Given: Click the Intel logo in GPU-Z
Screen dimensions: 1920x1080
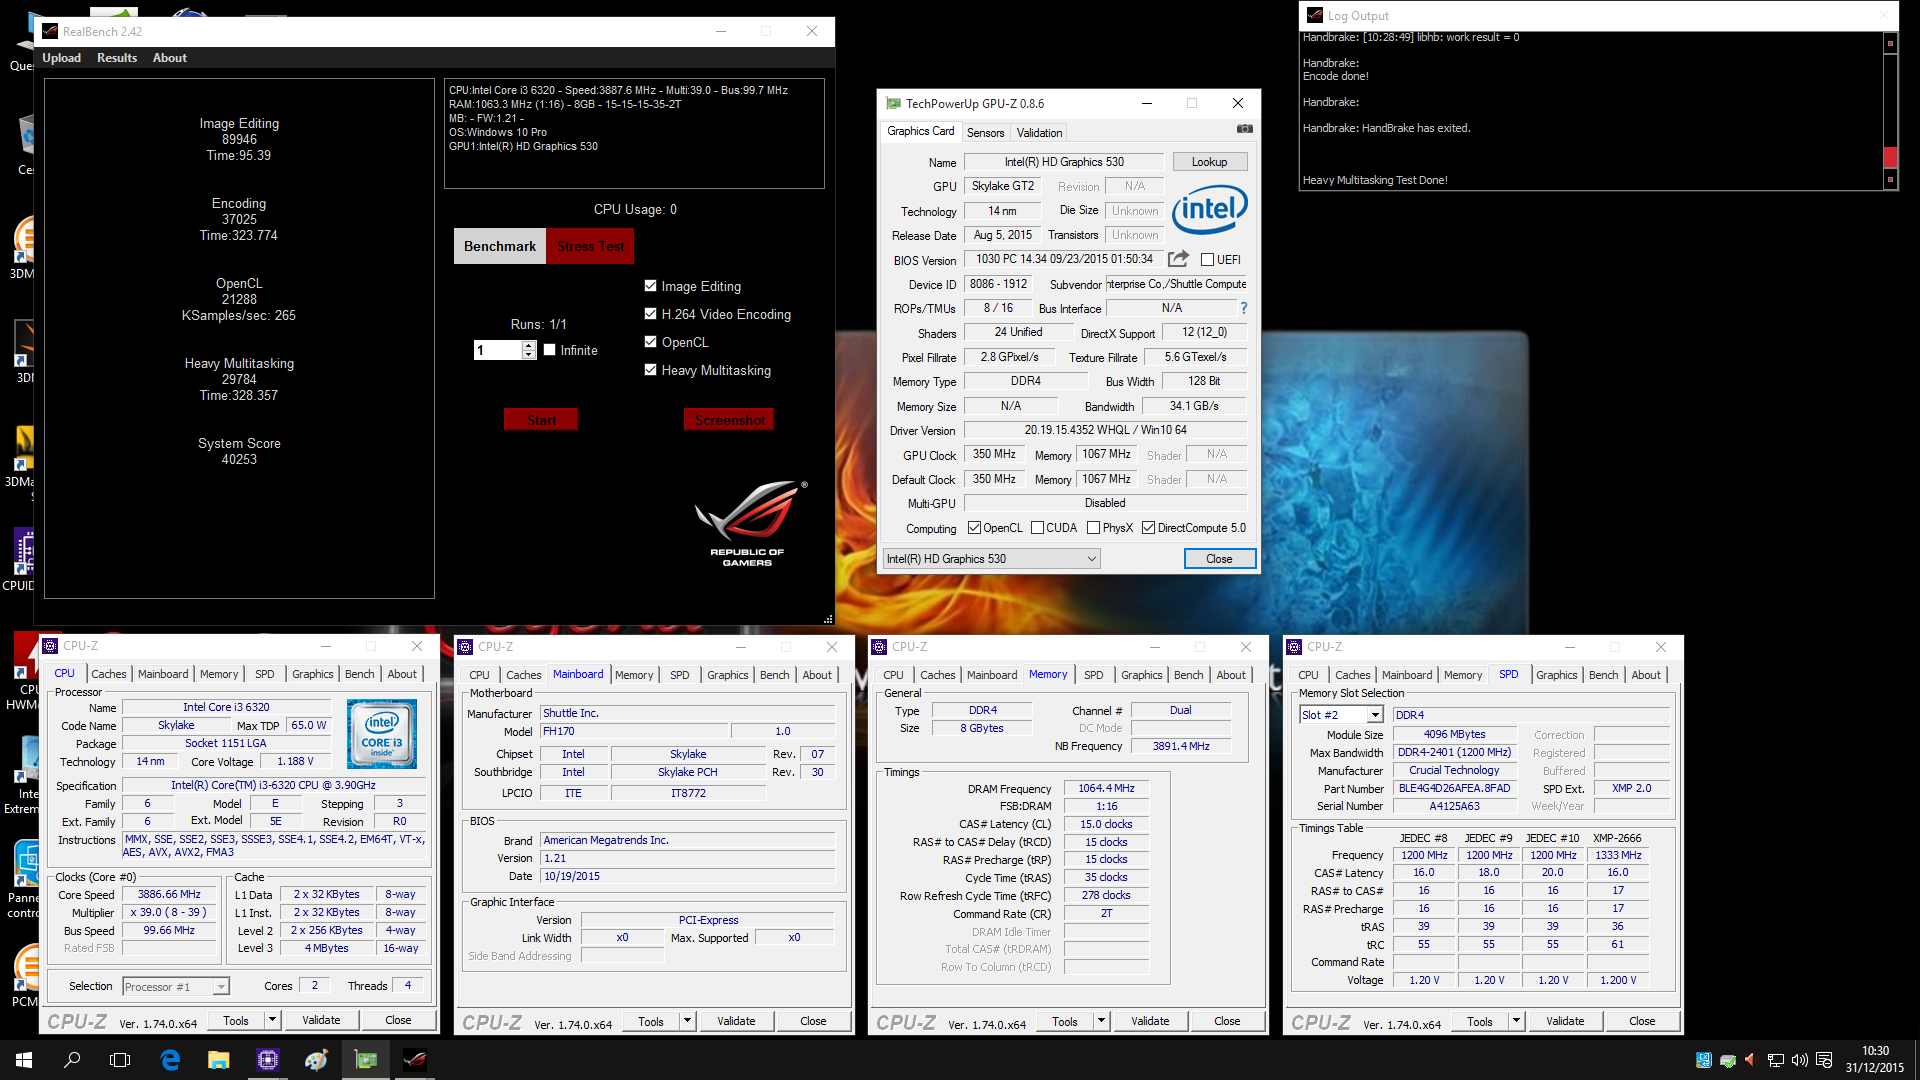Looking at the screenshot, I should point(1209,209).
